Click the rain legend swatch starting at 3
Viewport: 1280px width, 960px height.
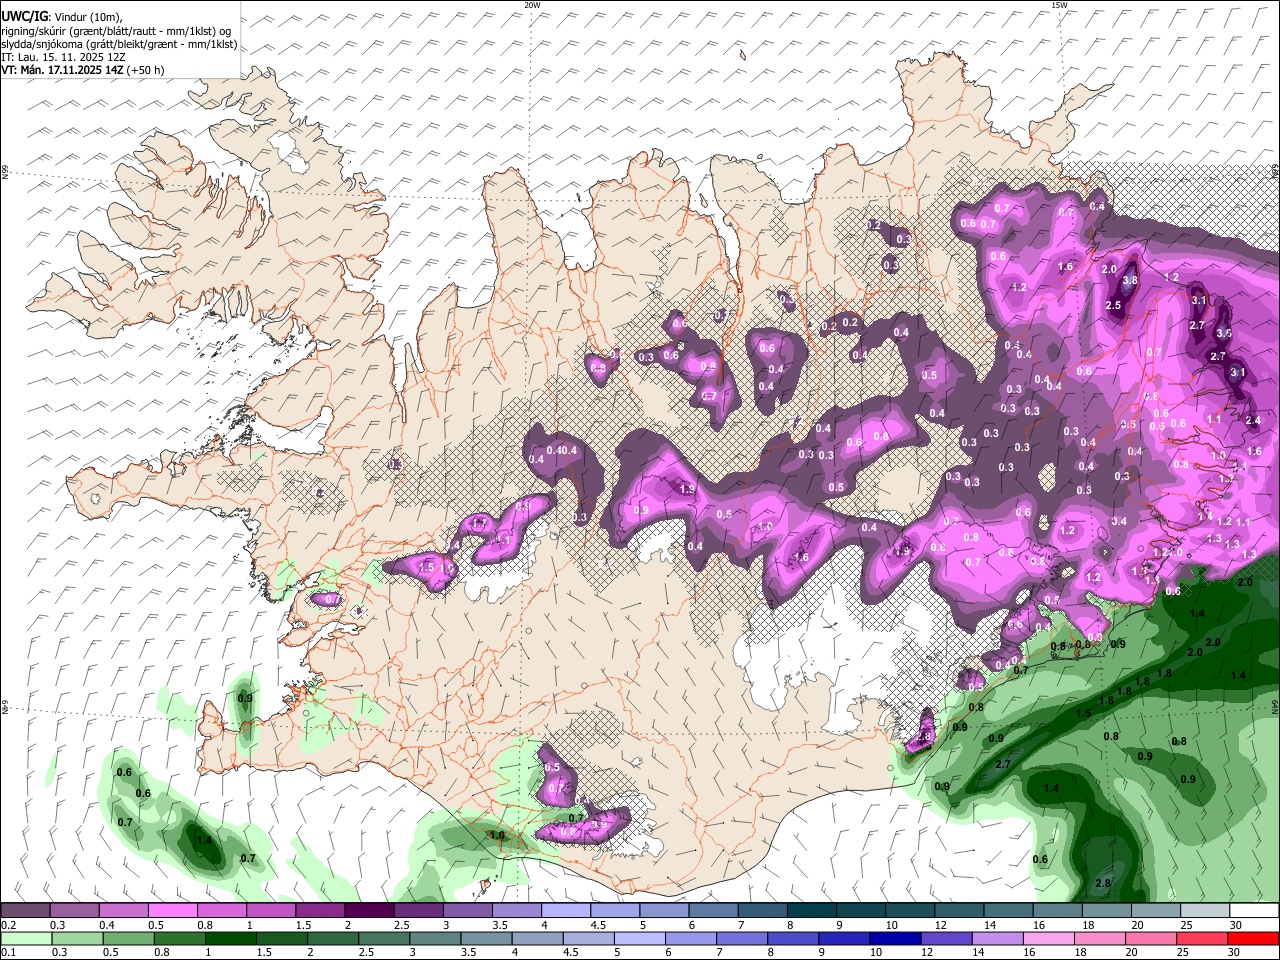pyautogui.click(x=434, y=938)
